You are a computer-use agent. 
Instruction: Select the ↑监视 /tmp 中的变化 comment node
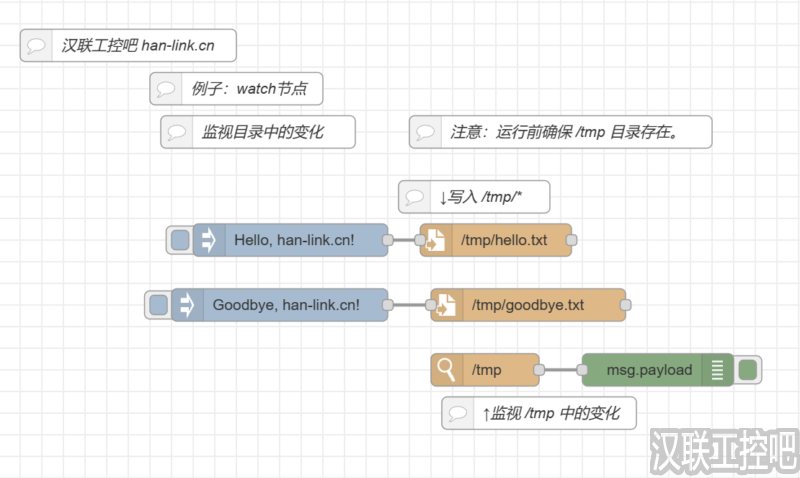click(x=551, y=413)
